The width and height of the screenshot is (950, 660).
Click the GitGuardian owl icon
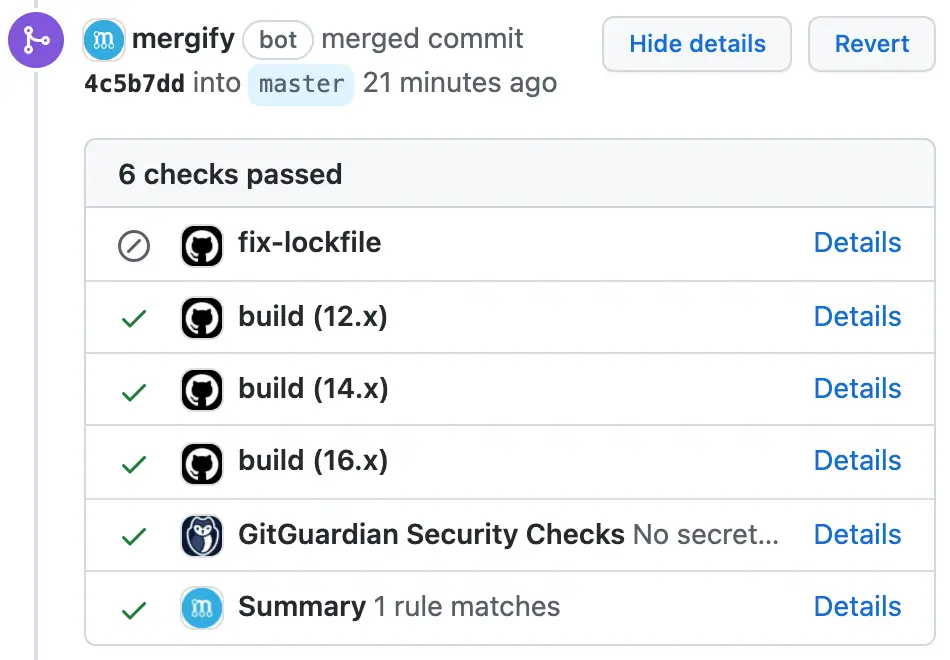pos(202,536)
